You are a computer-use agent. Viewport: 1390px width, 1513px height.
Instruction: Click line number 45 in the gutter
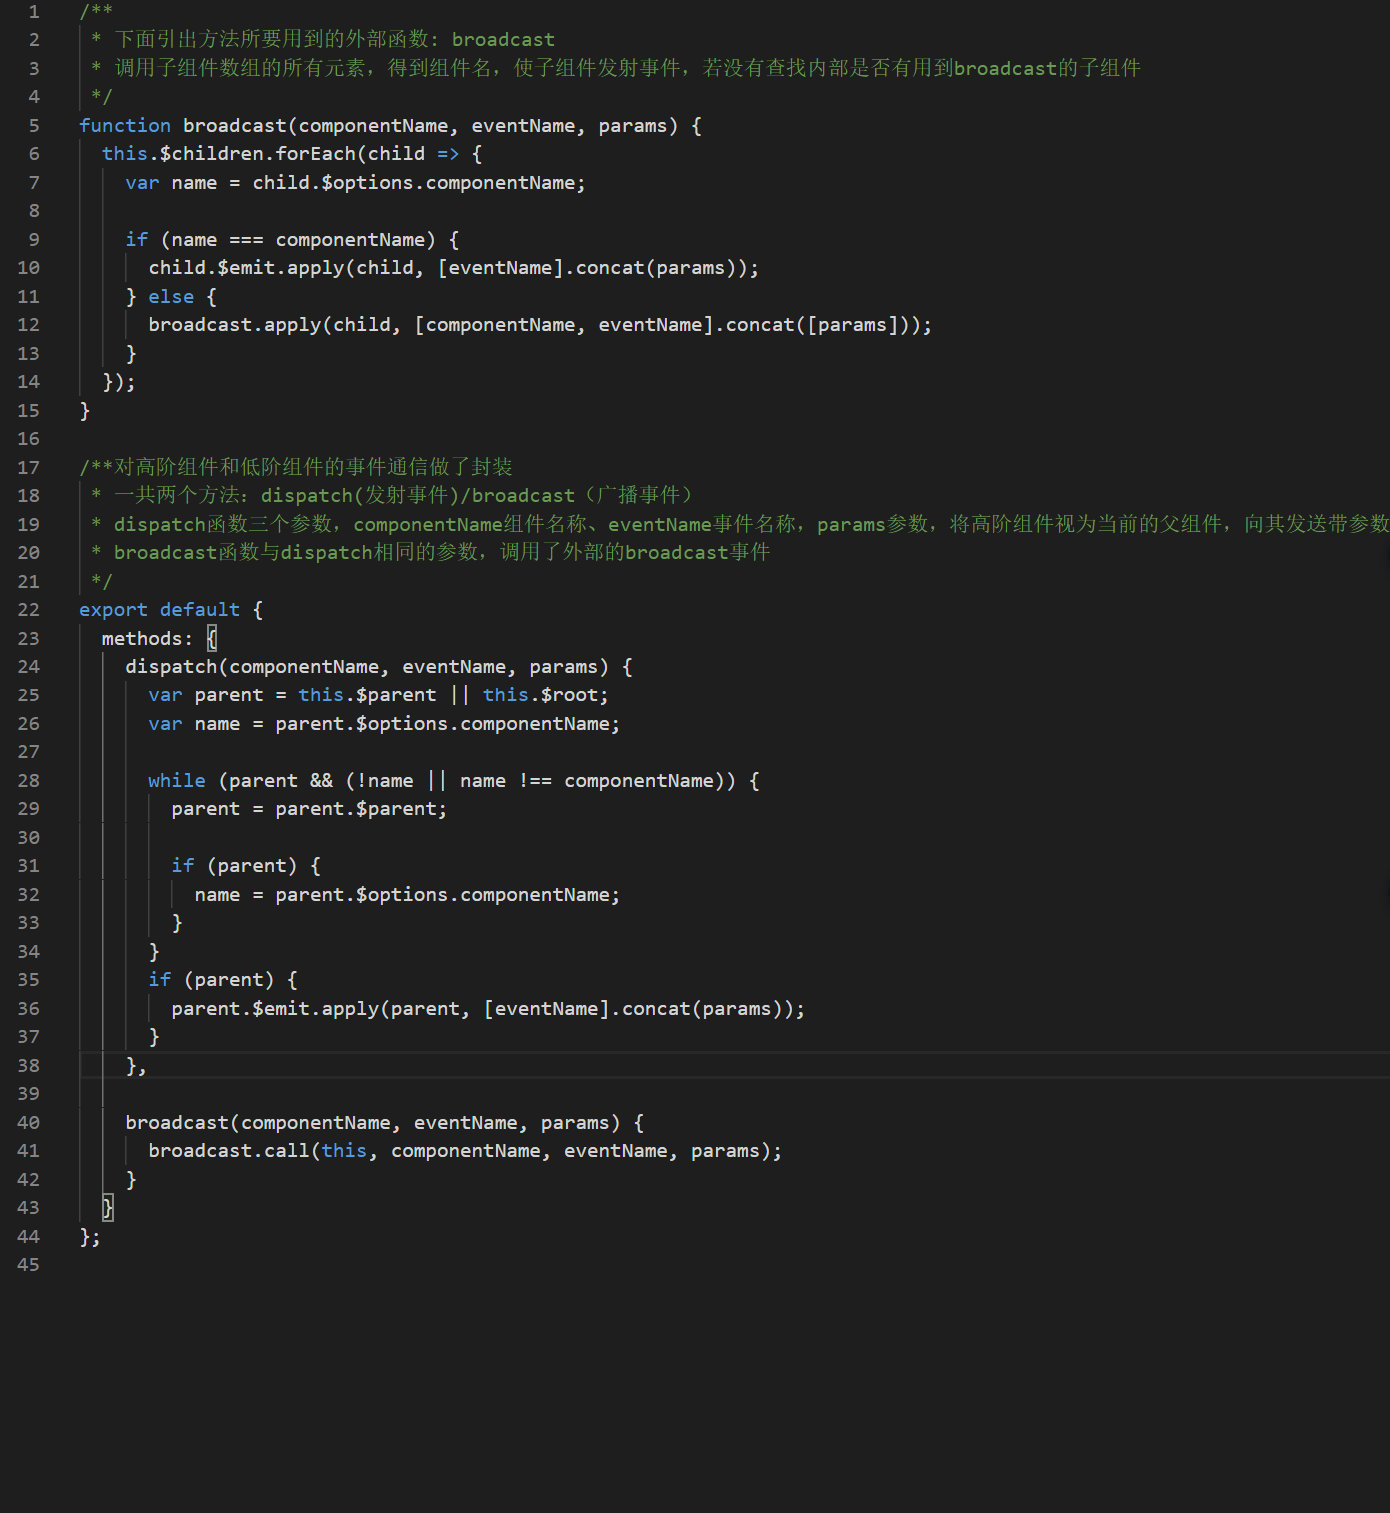(x=29, y=1264)
